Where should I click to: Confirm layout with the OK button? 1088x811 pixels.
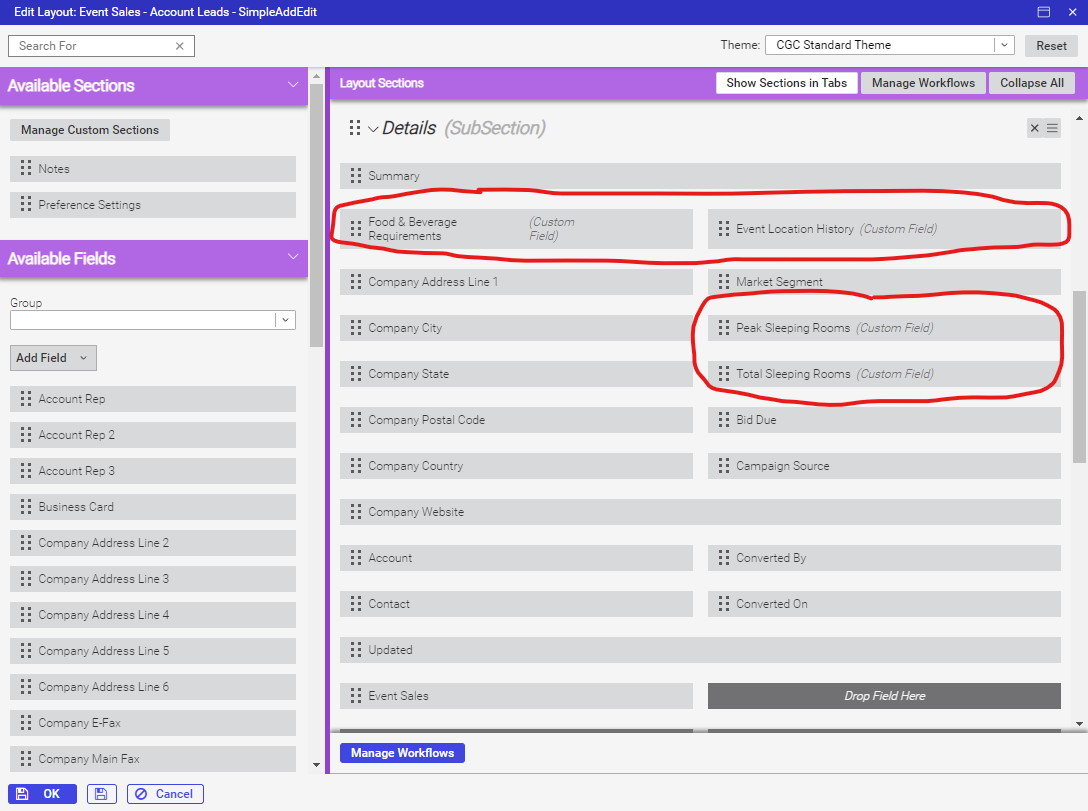click(42, 794)
